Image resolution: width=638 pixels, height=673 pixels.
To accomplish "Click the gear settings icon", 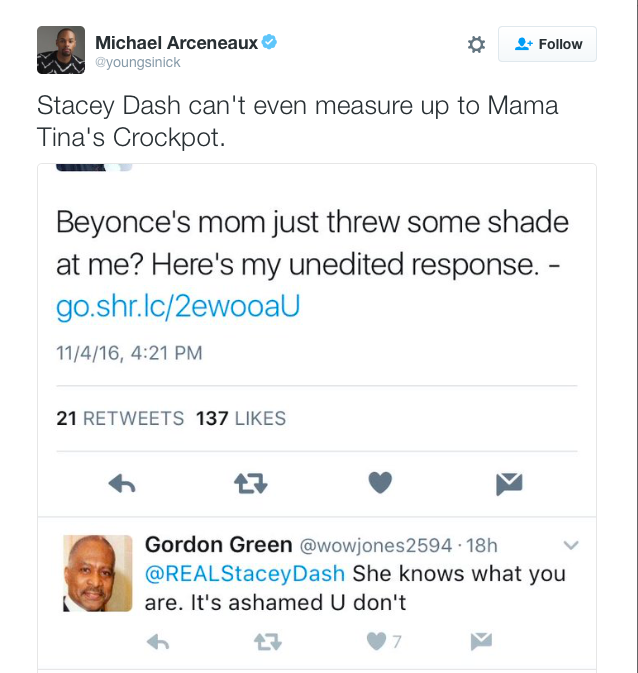I will click(476, 44).
